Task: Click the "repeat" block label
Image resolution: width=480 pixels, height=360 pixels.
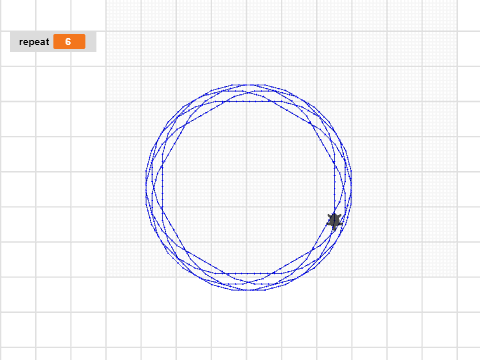Action: click(34, 42)
